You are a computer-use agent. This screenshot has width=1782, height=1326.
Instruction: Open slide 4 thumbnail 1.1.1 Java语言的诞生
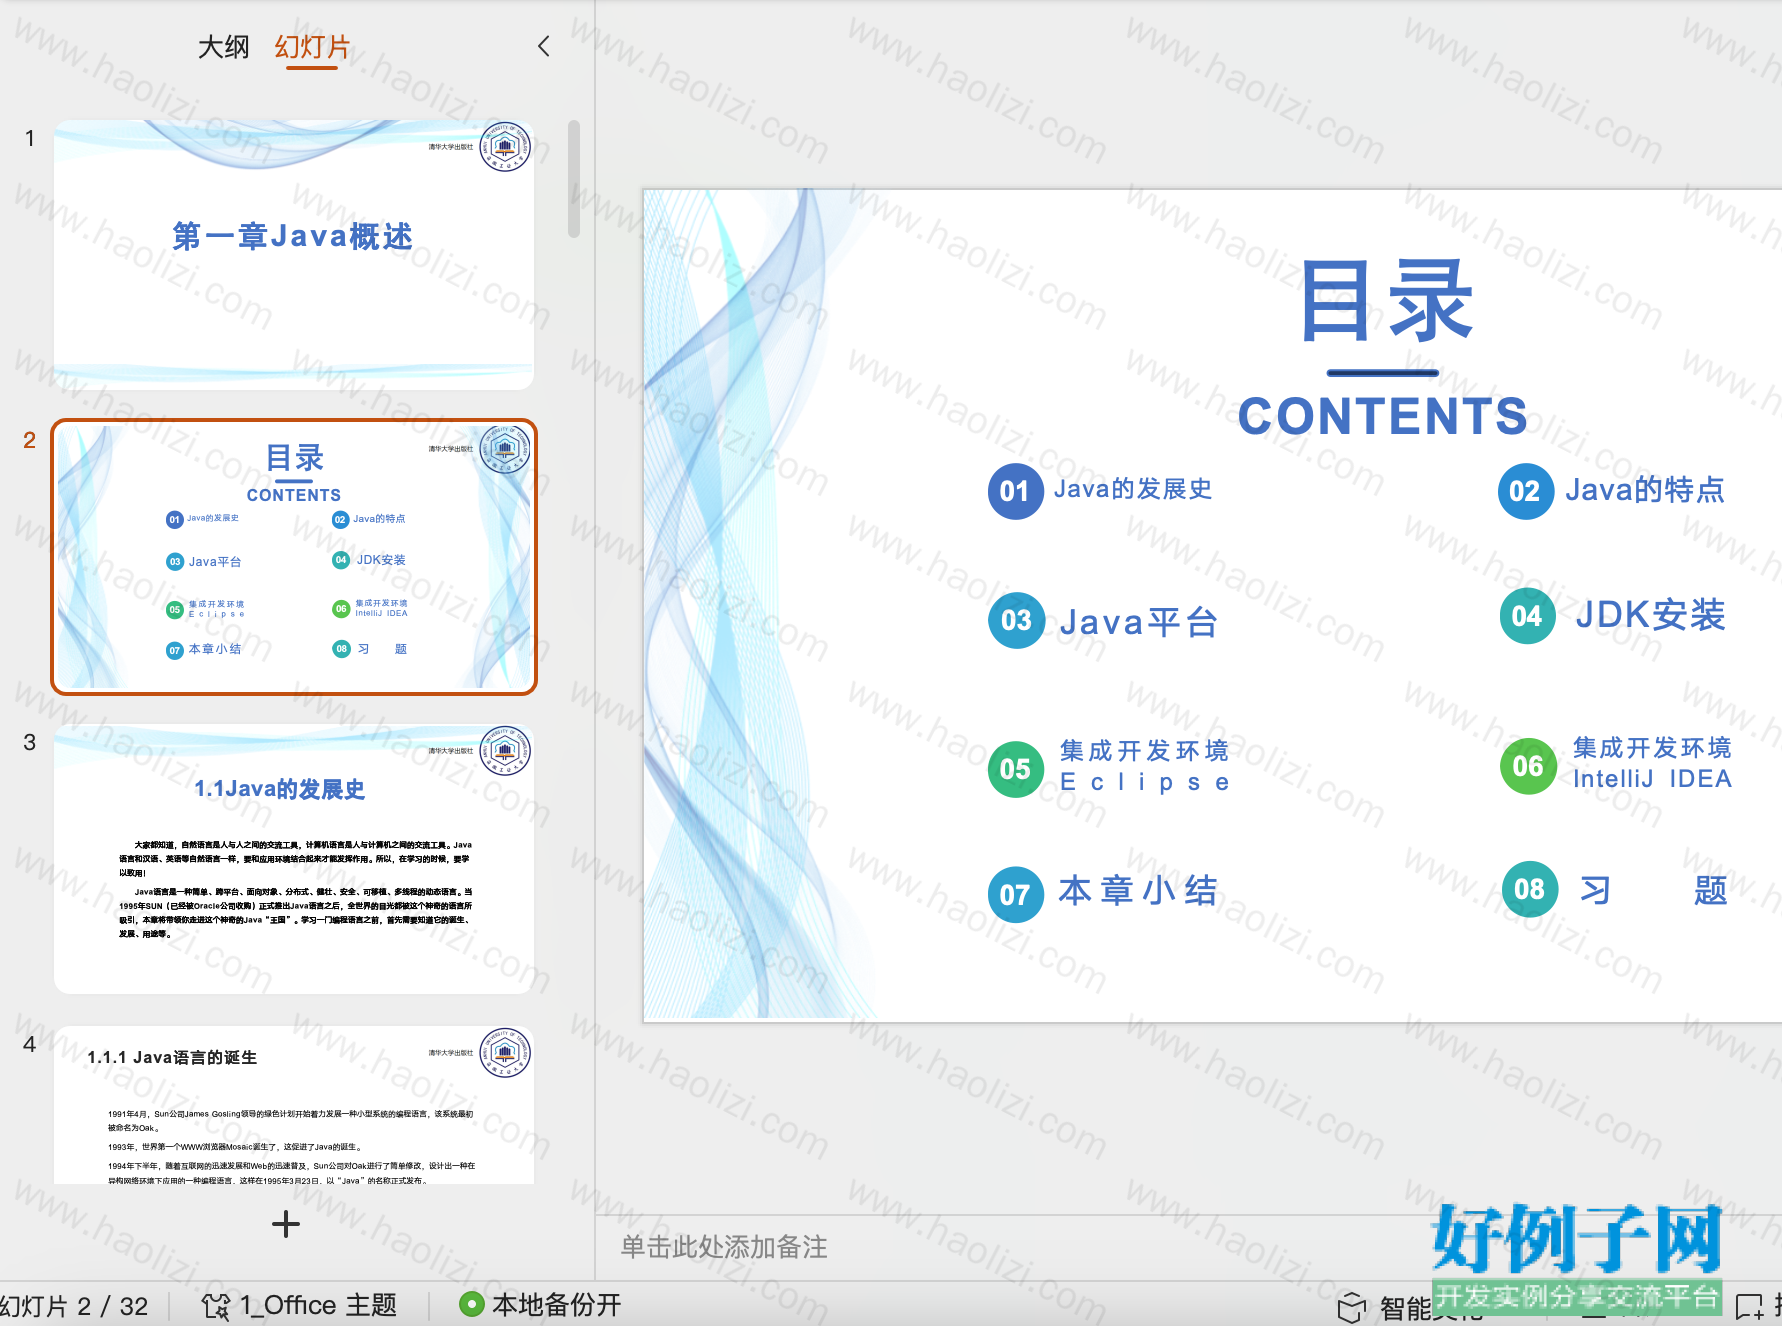click(294, 1105)
